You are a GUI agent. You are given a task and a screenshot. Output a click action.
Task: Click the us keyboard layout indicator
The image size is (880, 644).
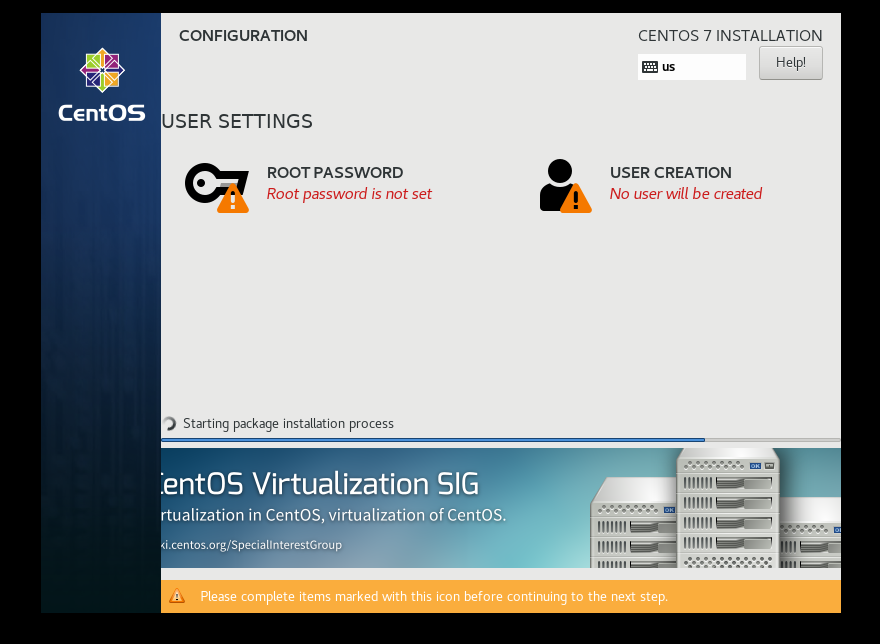pos(691,67)
